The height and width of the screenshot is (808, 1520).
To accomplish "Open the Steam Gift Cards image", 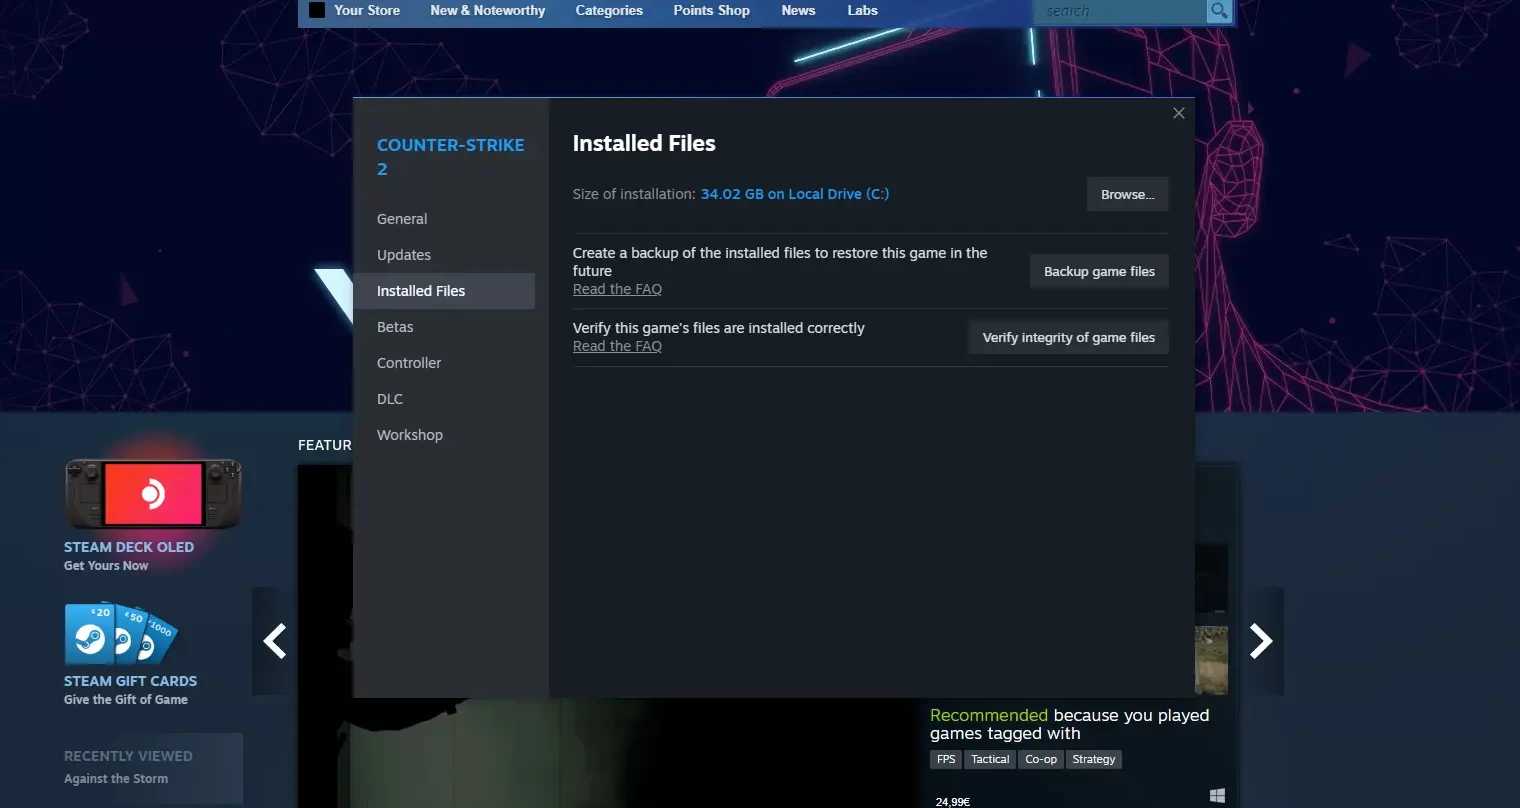I will coord(122,634).
